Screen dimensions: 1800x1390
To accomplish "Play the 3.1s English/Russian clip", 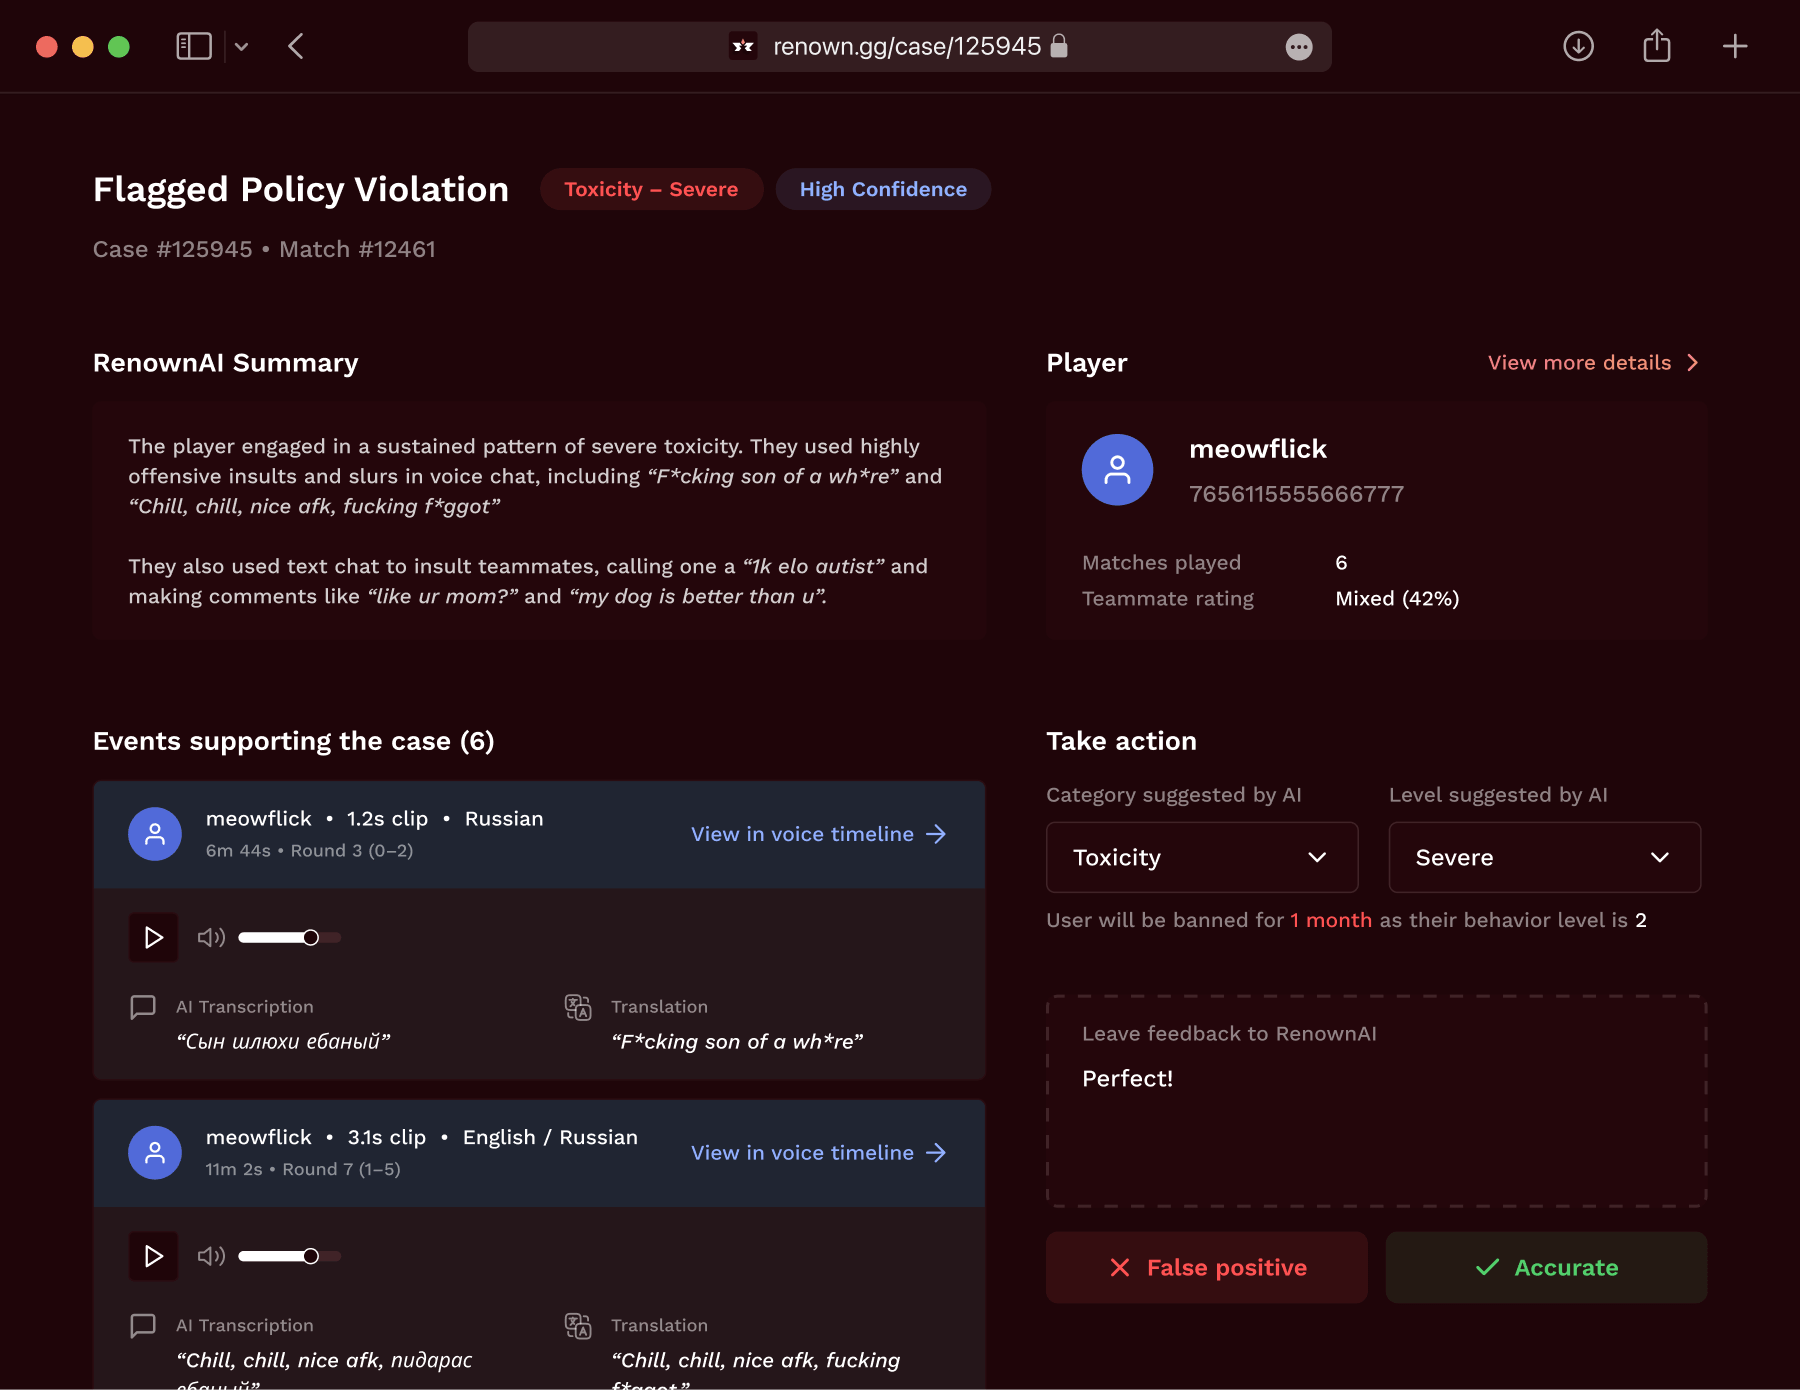I will (x=152, y=1256).
